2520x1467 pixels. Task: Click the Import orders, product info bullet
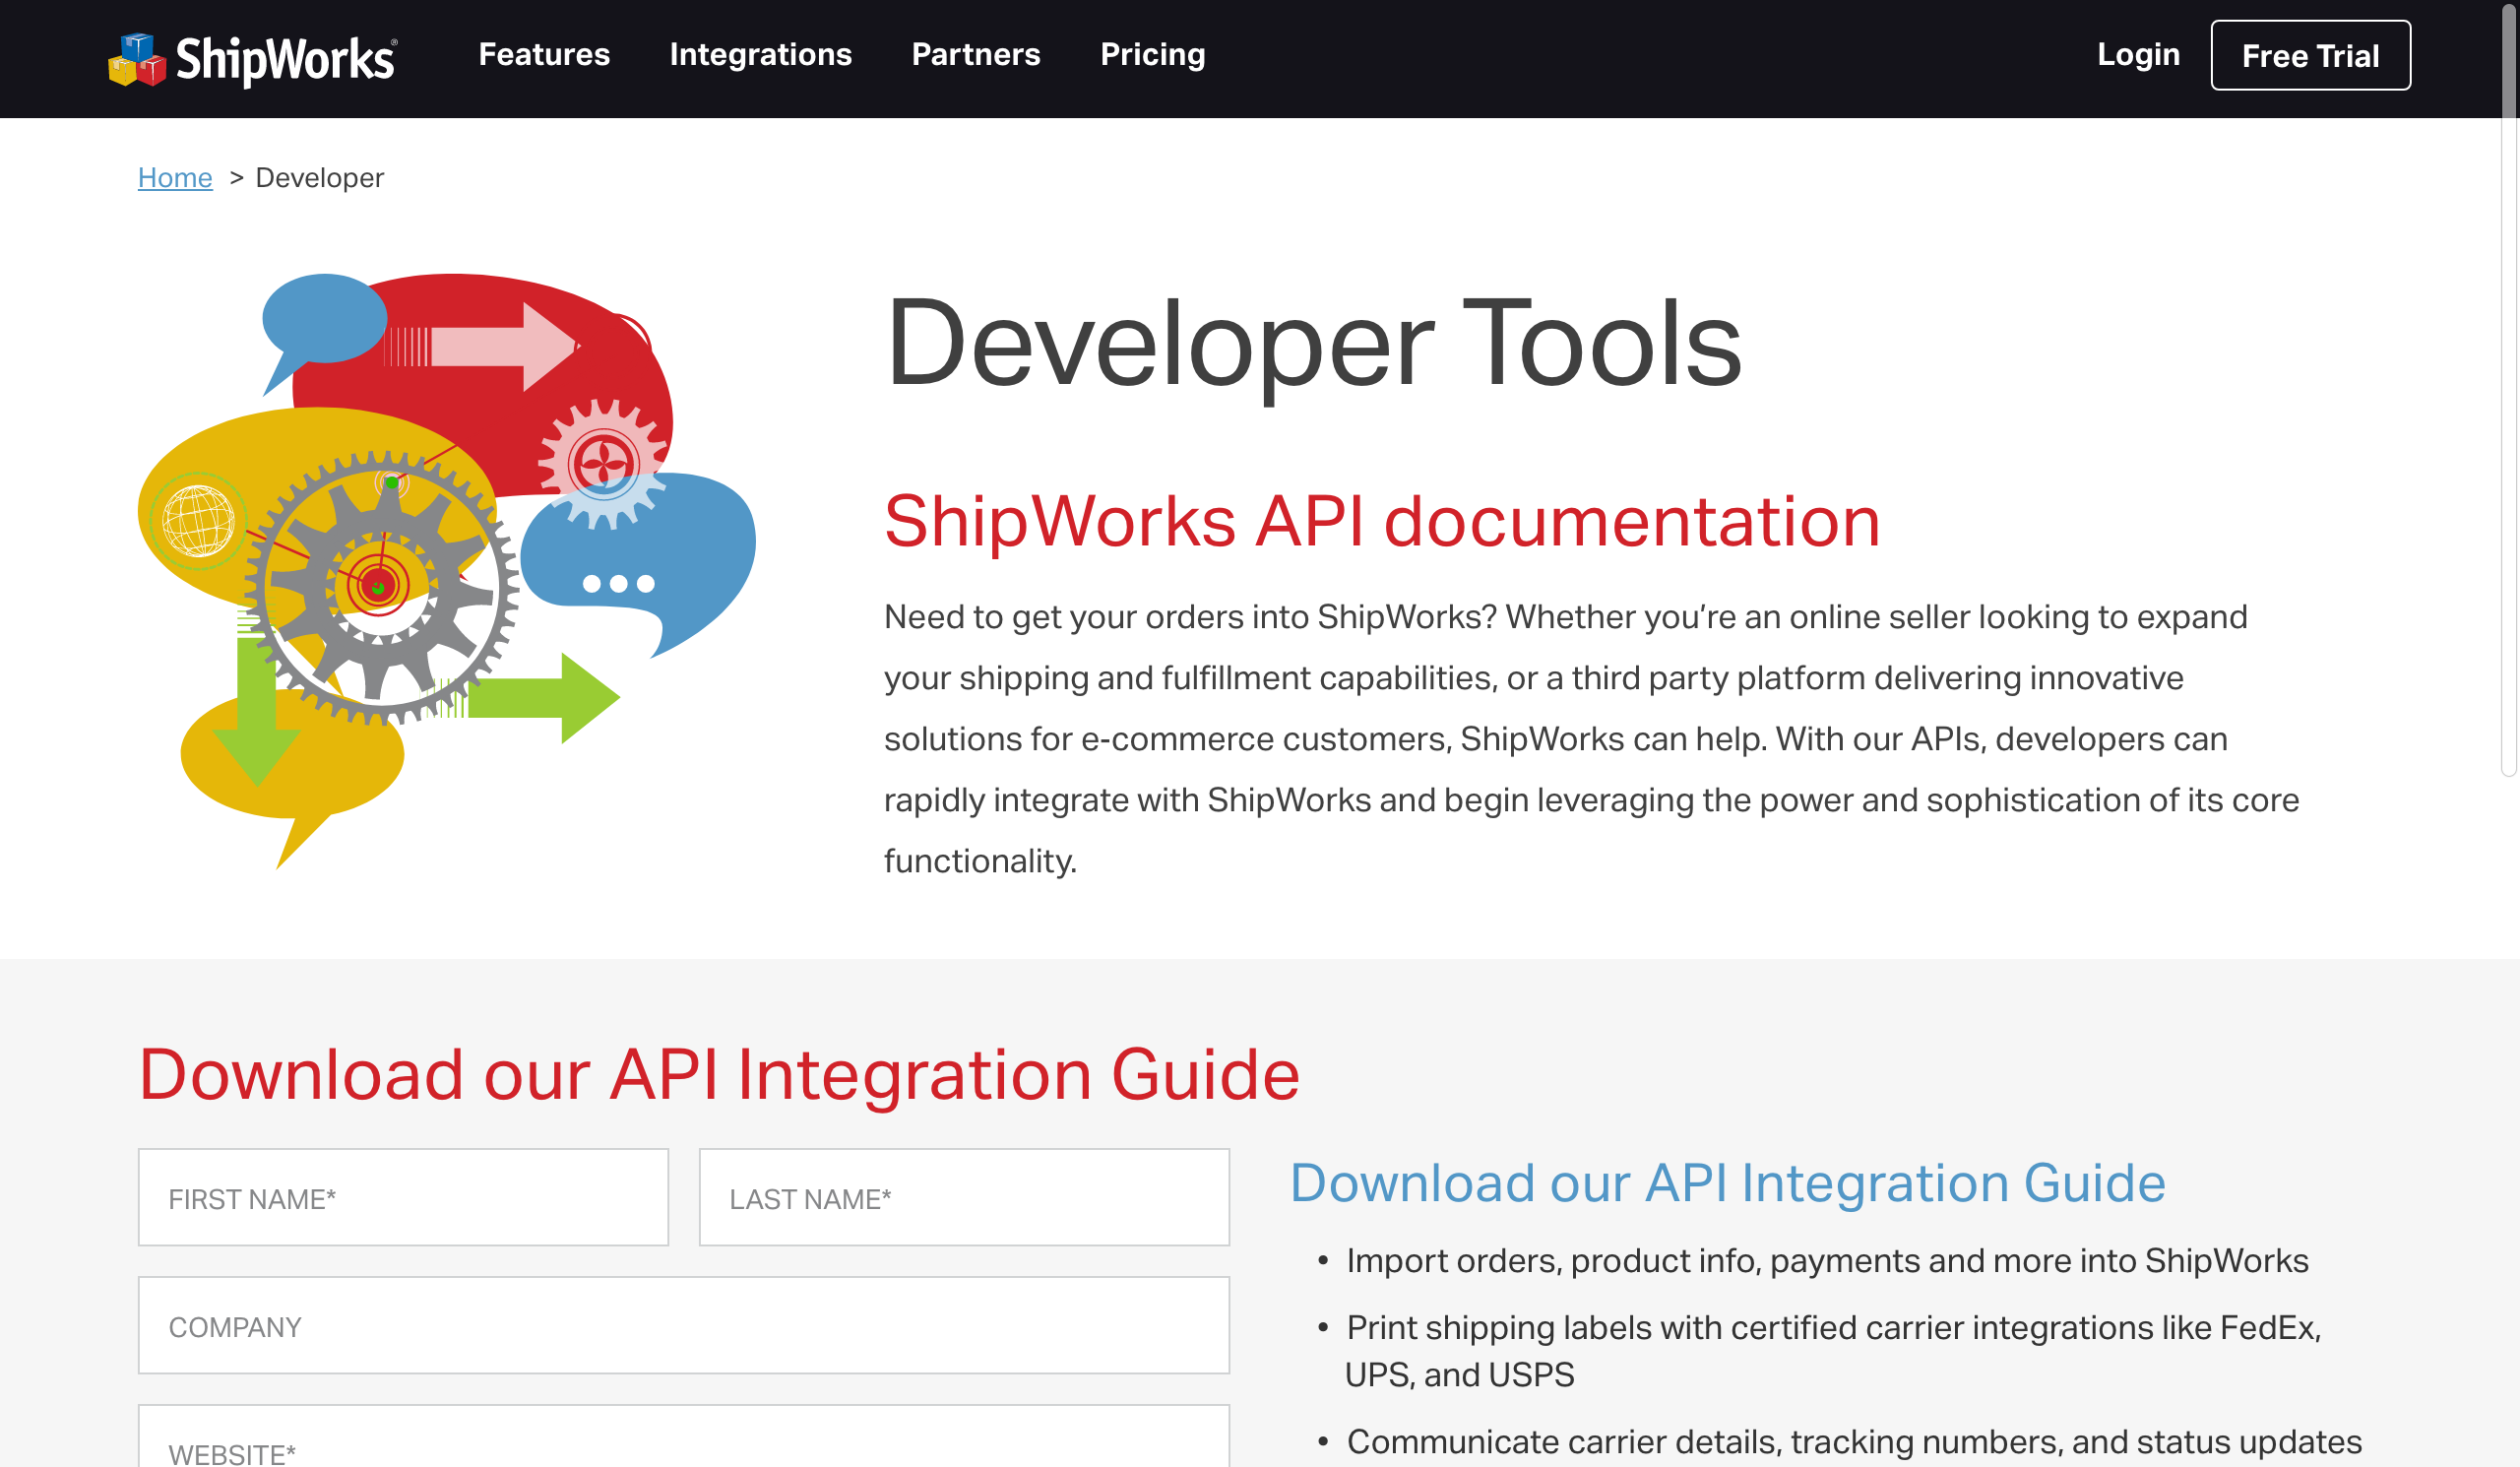point(1827,1260)
